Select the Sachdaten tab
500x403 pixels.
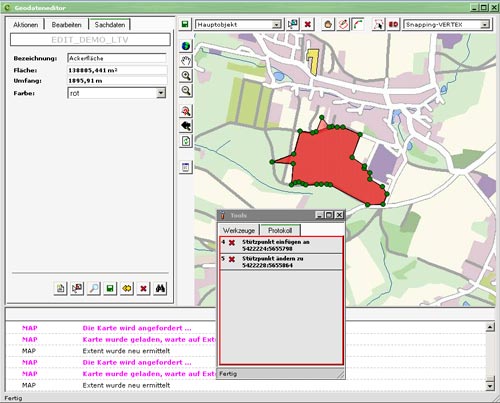pos(110,25)
